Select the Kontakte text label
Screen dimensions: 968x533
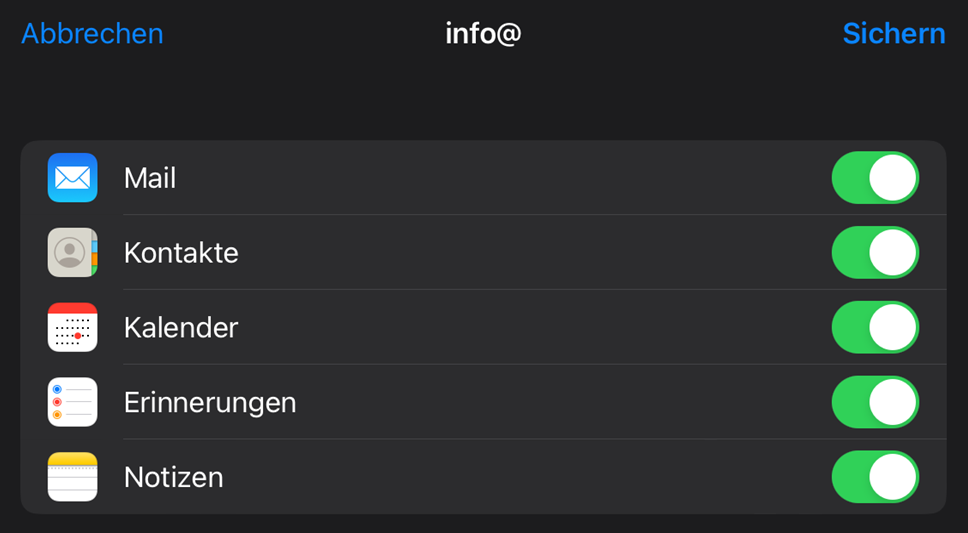(x=181, y=253)
